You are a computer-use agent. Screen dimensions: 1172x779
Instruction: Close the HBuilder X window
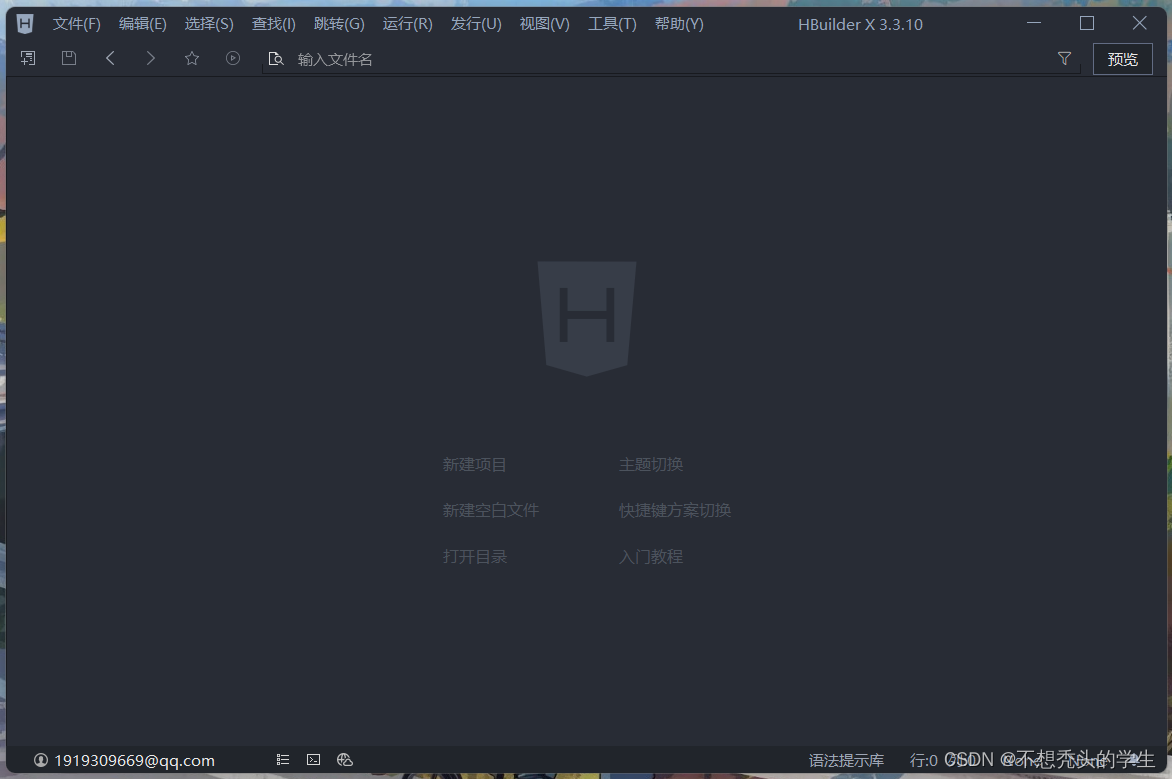[1139, 23]
